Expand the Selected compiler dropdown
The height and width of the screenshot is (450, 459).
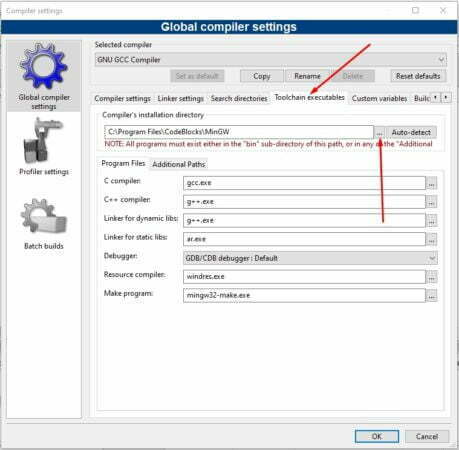(x=441, y=60)
